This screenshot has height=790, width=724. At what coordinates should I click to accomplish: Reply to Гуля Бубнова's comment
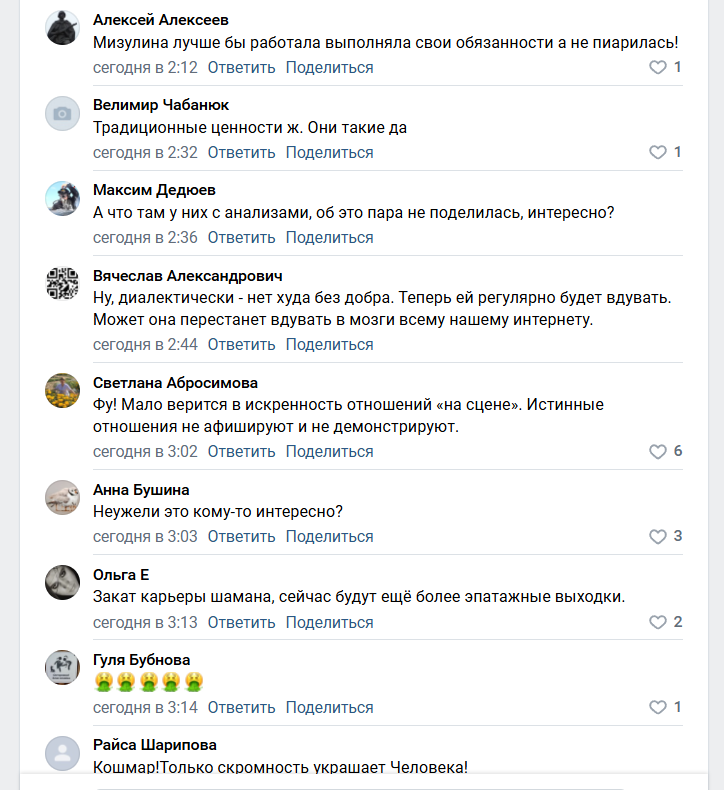241,708
